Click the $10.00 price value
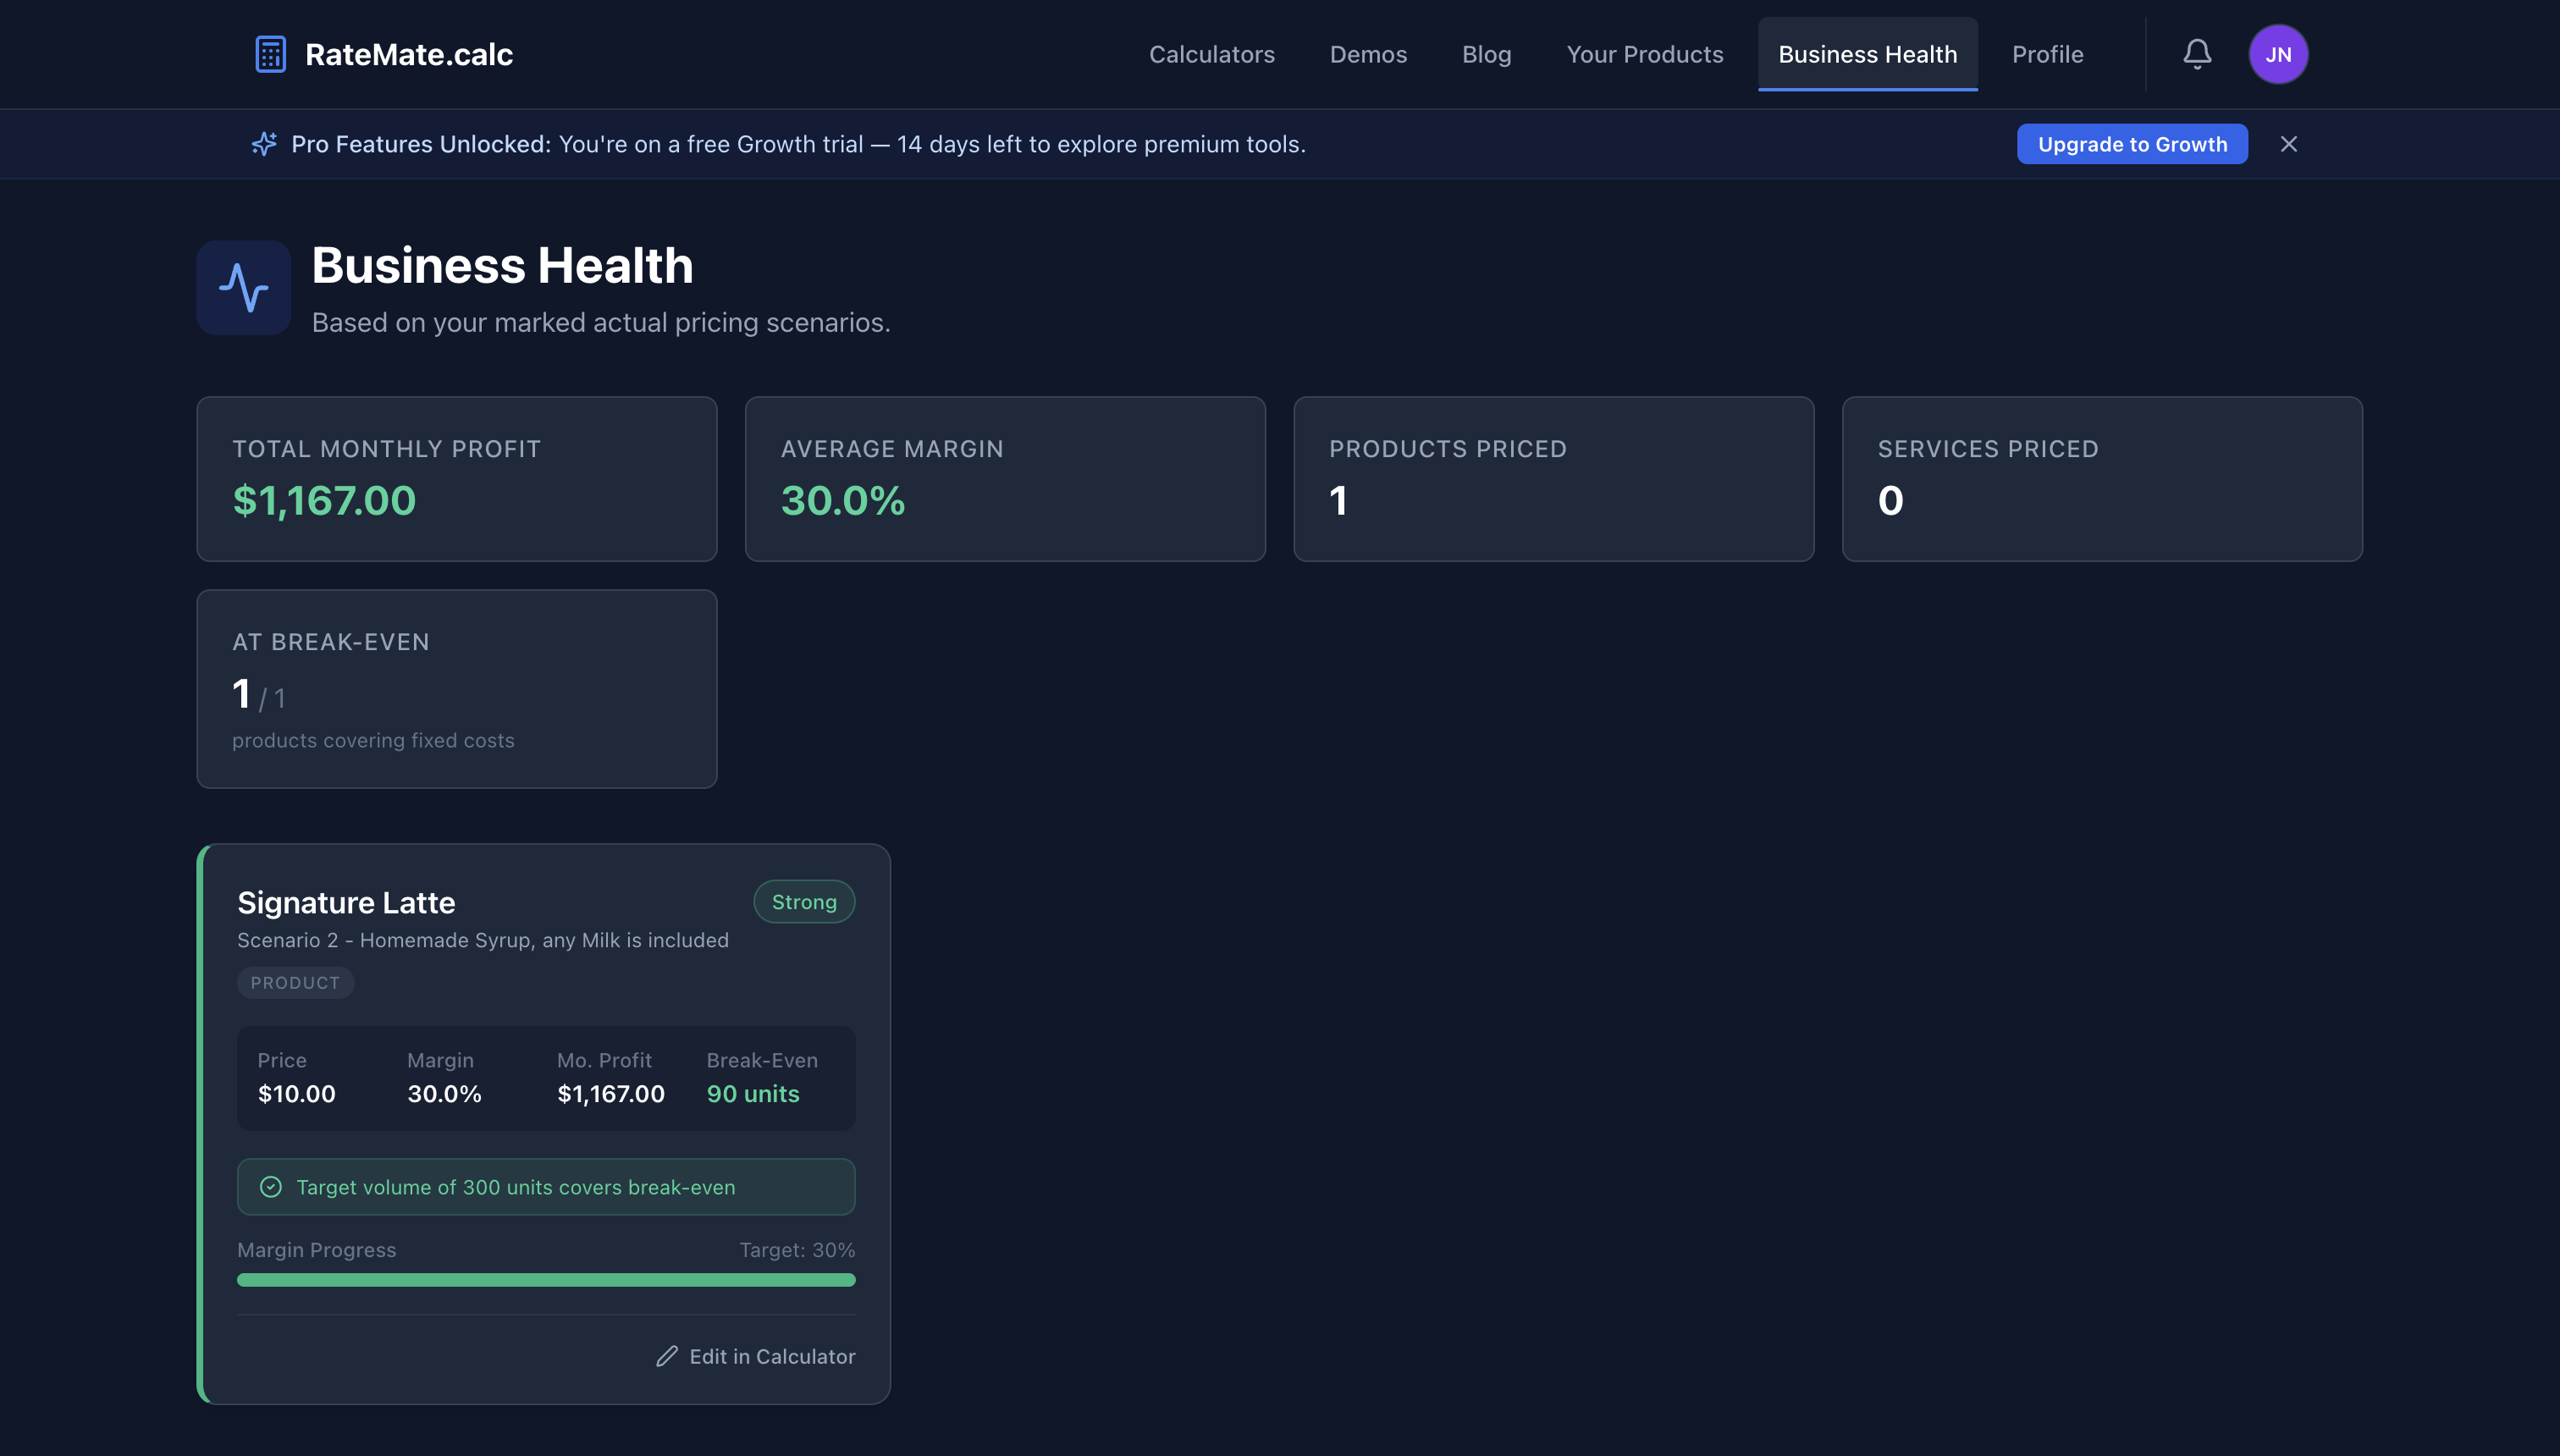Image resolution: width=2560 pixels, height=1456 pixels. tap(296, 1094)
